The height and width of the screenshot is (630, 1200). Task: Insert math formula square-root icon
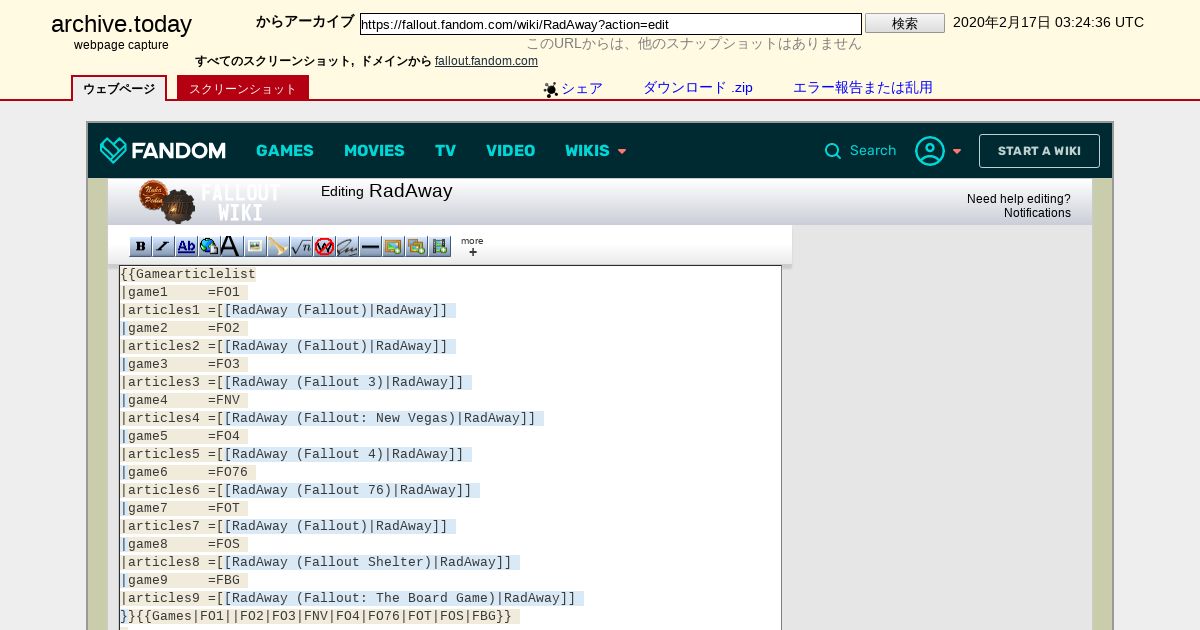[x=301, y=246]
